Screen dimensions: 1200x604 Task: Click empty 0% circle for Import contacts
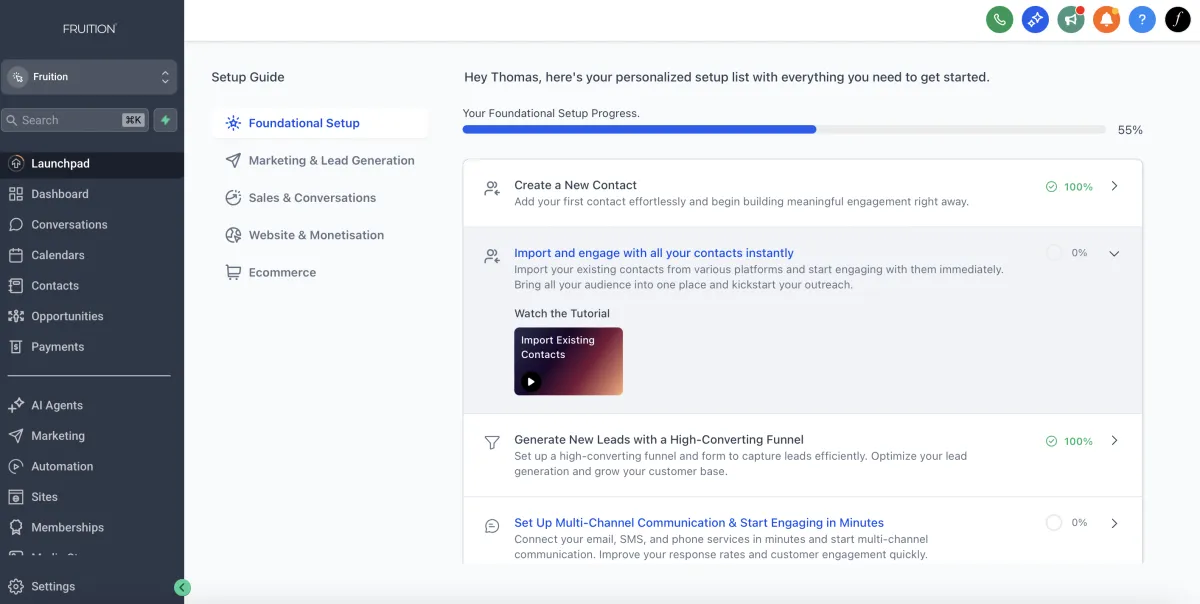[x=1053, y=253]
